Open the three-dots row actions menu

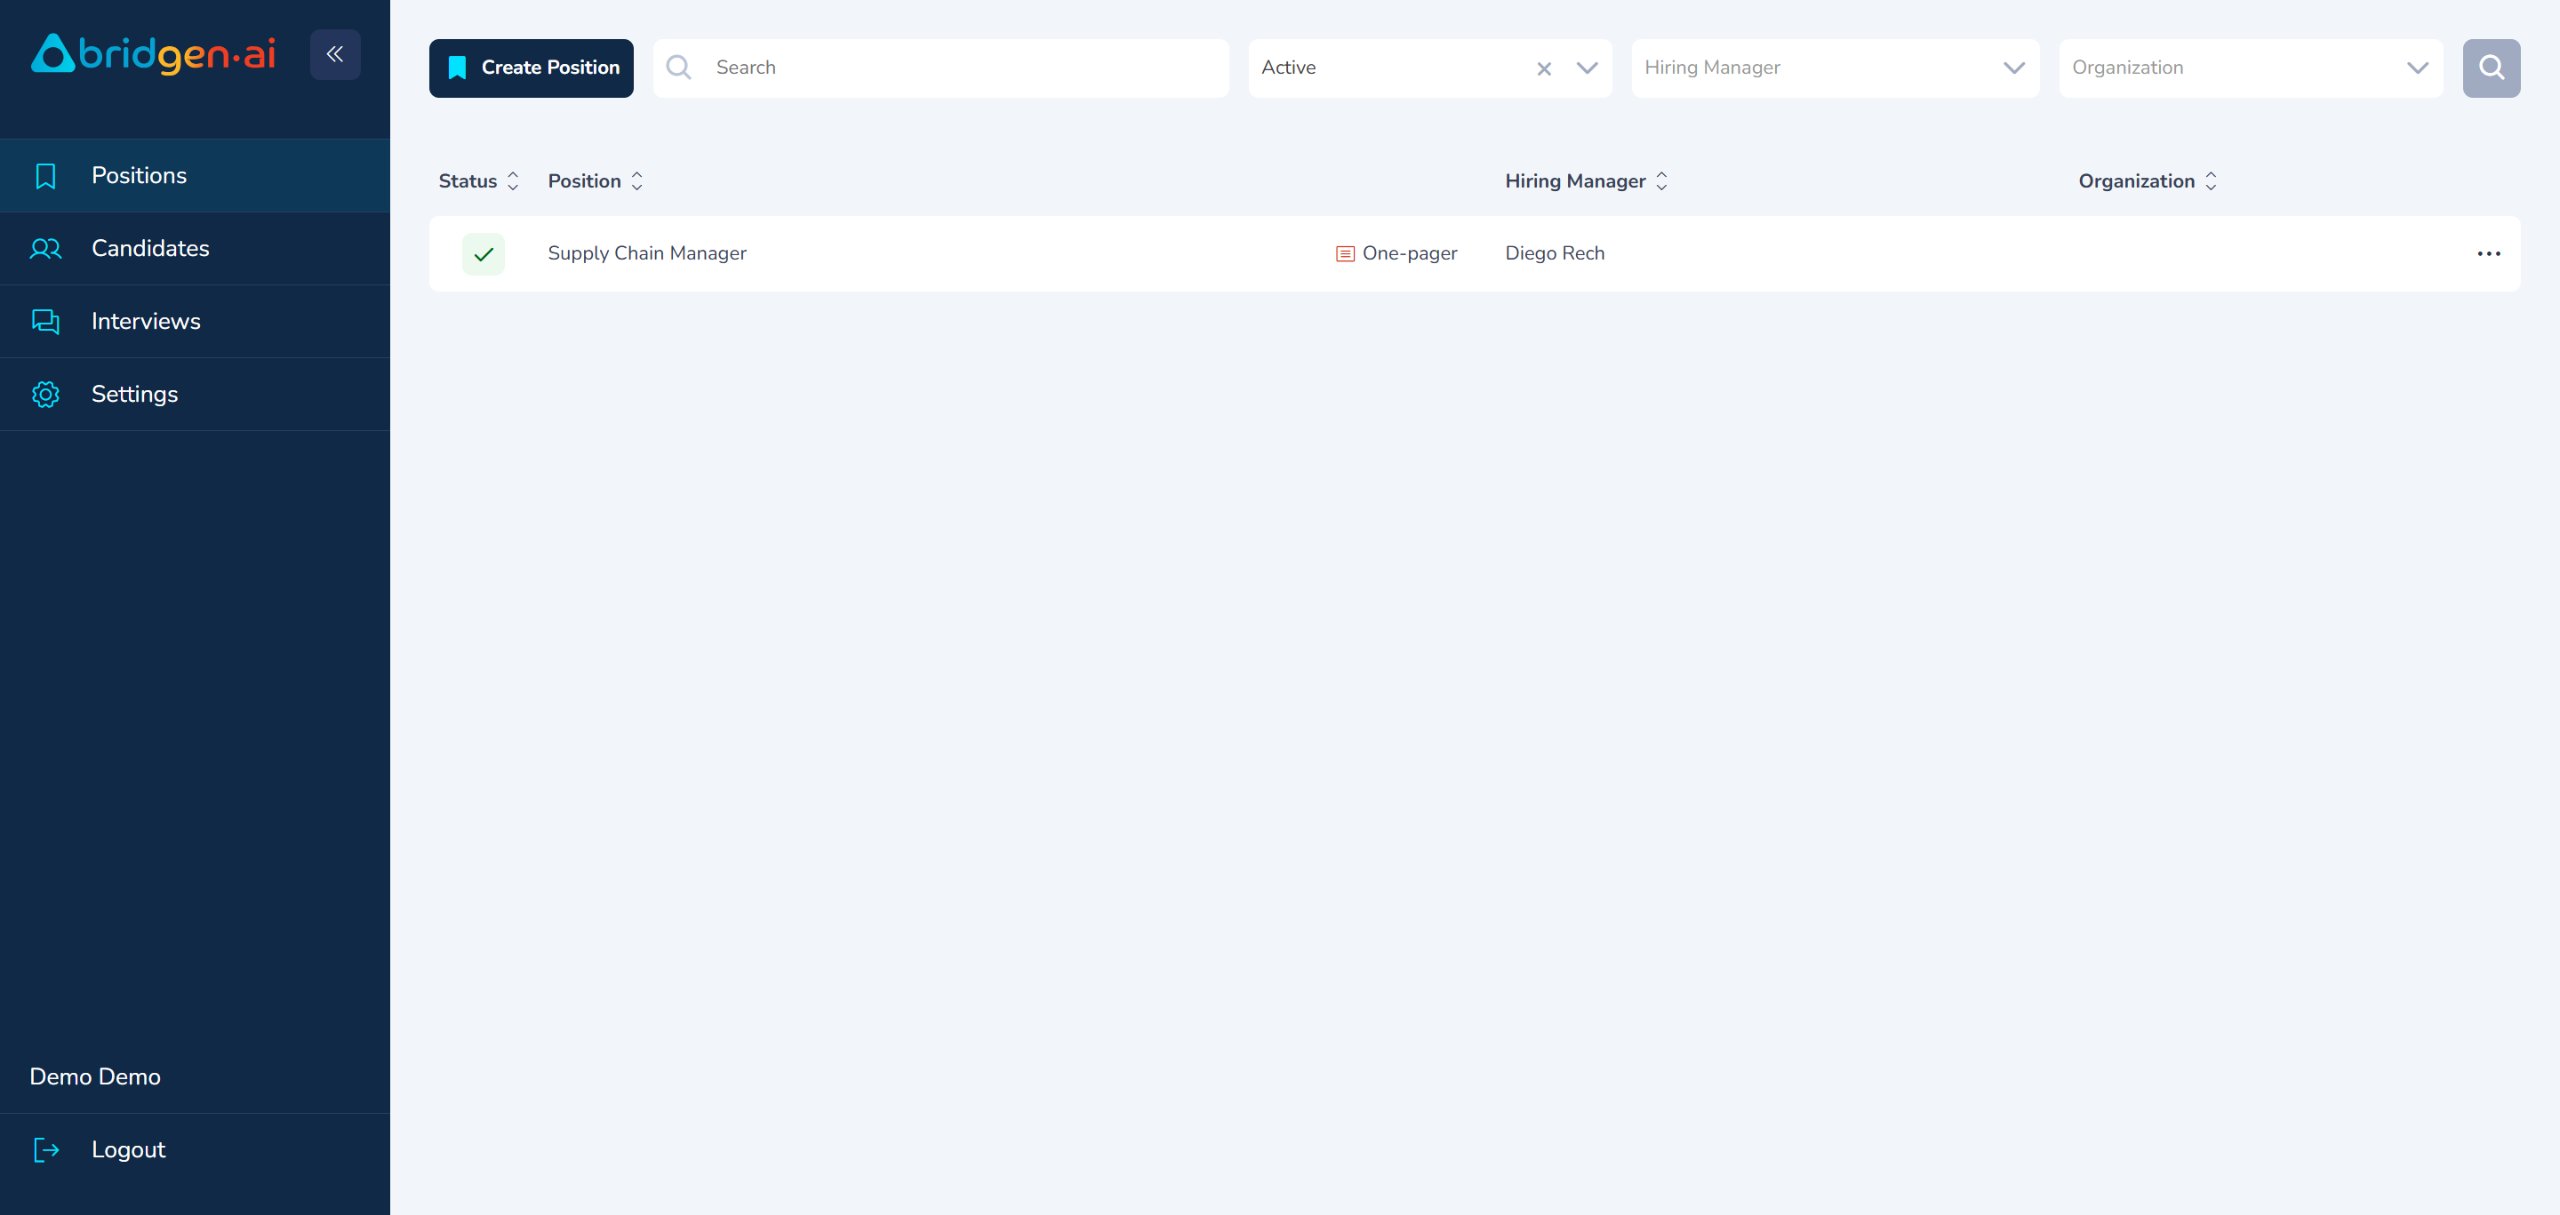[2488, 254]
